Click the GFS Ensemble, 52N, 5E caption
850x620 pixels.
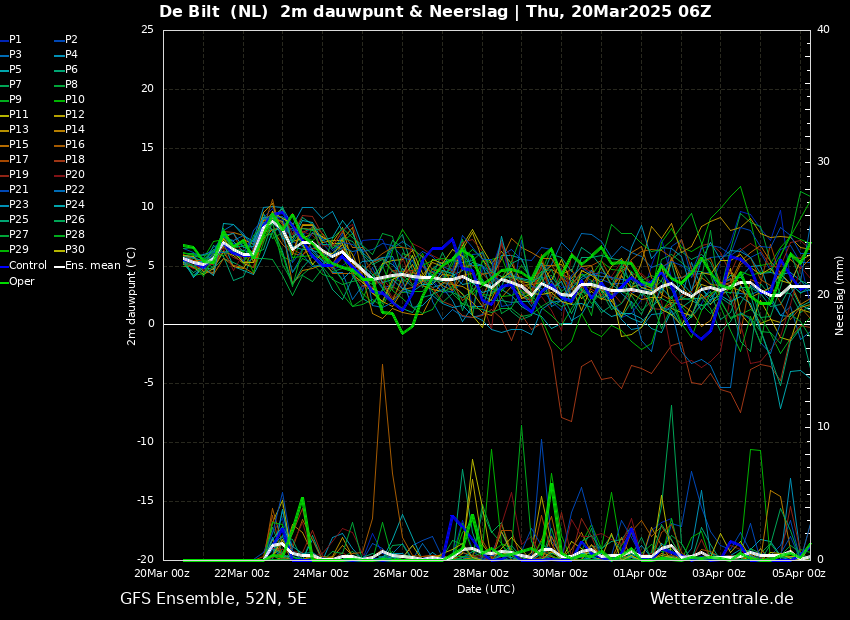(x=213, y=599)
